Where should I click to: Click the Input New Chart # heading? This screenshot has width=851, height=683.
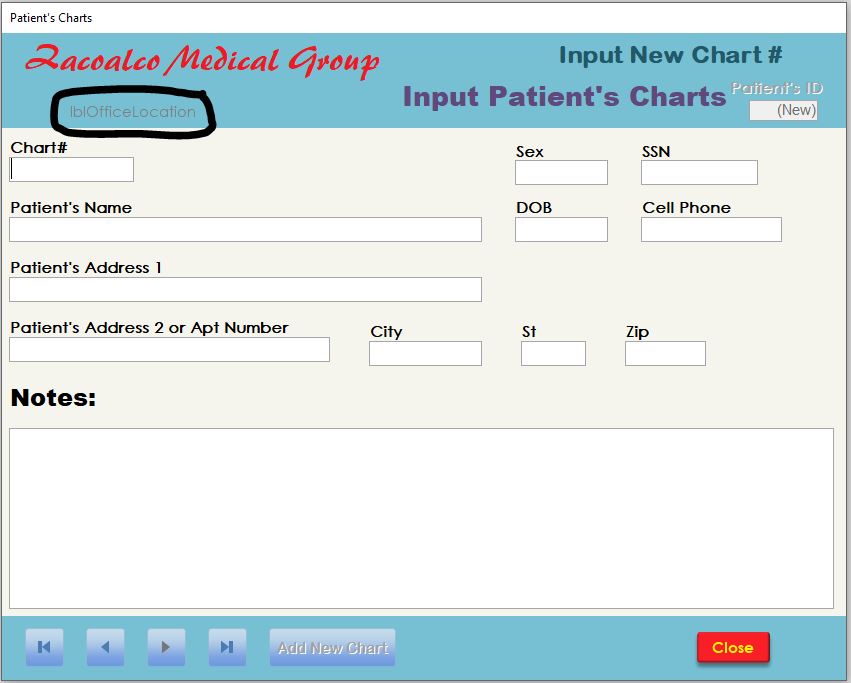pyautogui.click(x=671, y=55)
